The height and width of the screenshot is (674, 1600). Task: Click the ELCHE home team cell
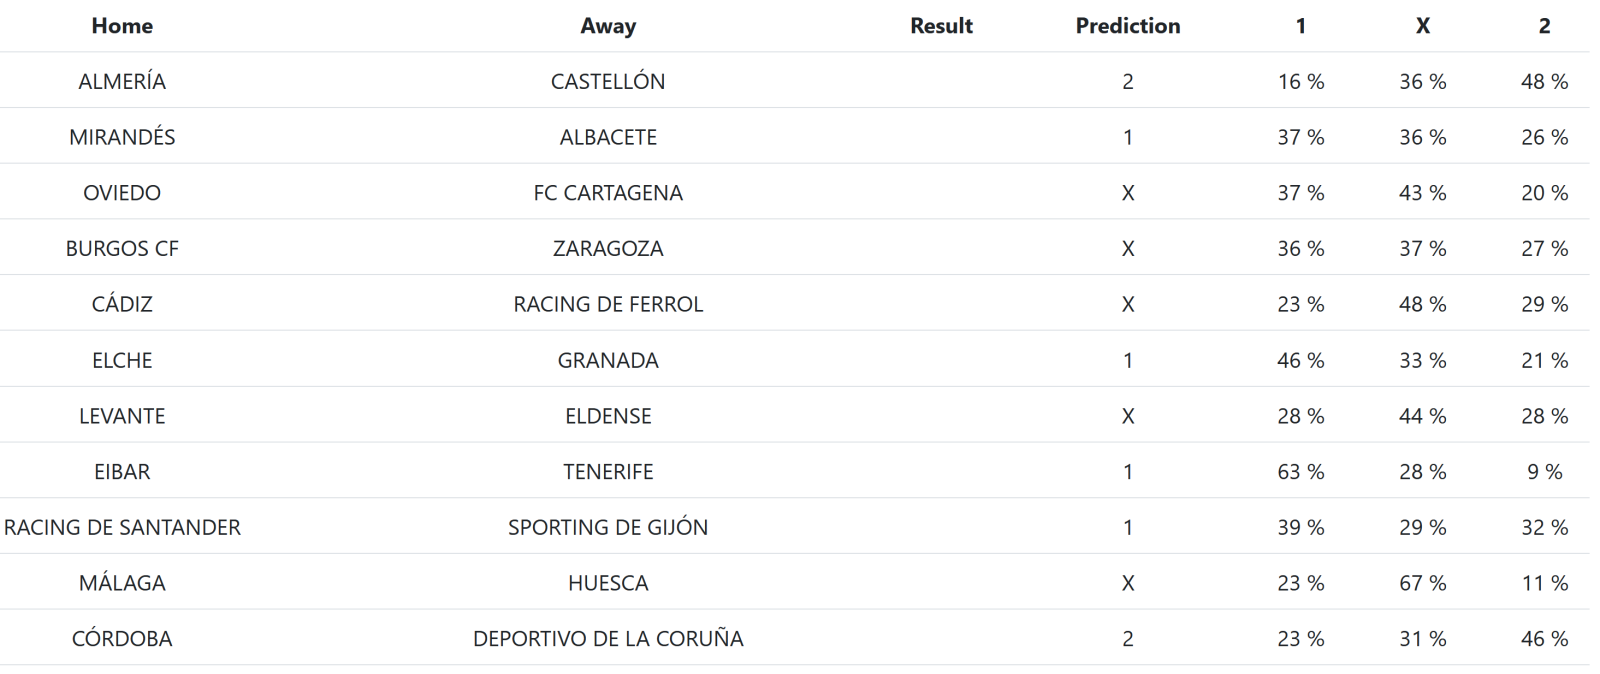122,360
